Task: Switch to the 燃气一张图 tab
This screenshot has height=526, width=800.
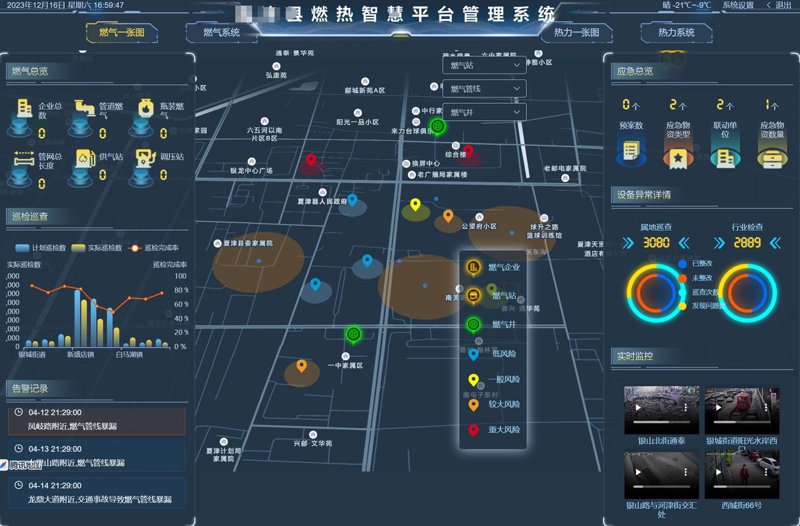Action: [x=121, y=33]
